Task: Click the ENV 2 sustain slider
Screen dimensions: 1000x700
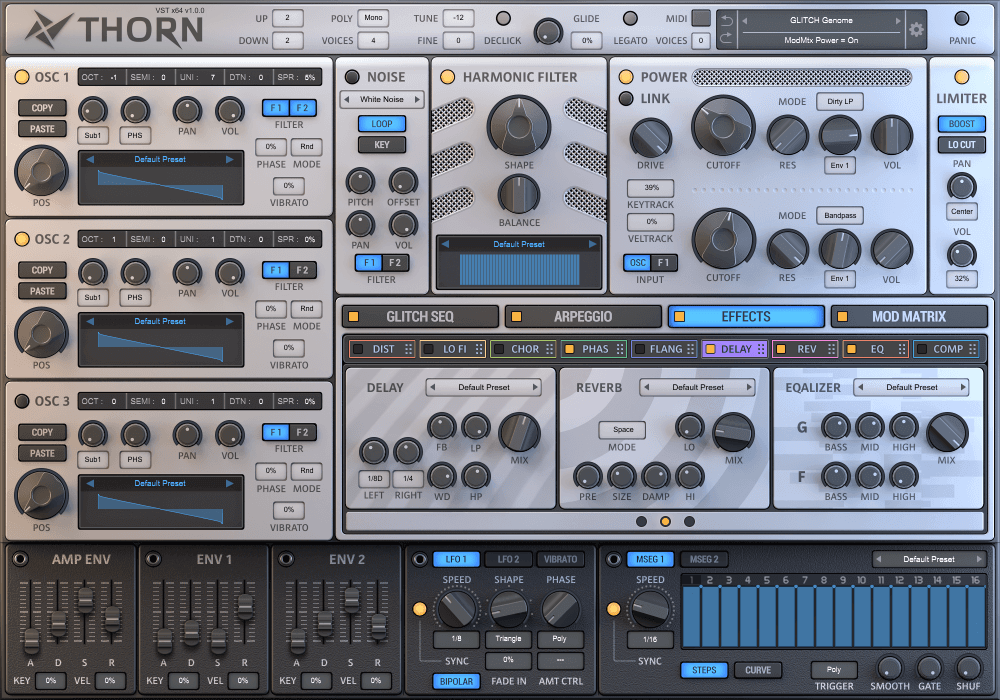Action: (x=351, y=599)
